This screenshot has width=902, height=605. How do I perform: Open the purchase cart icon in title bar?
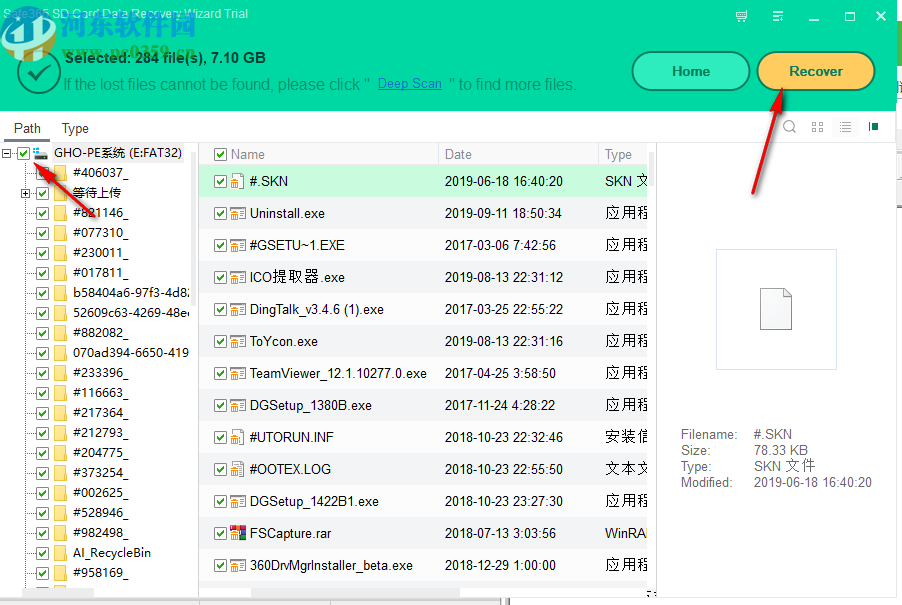pyautogui.click(x=741, y=16)
